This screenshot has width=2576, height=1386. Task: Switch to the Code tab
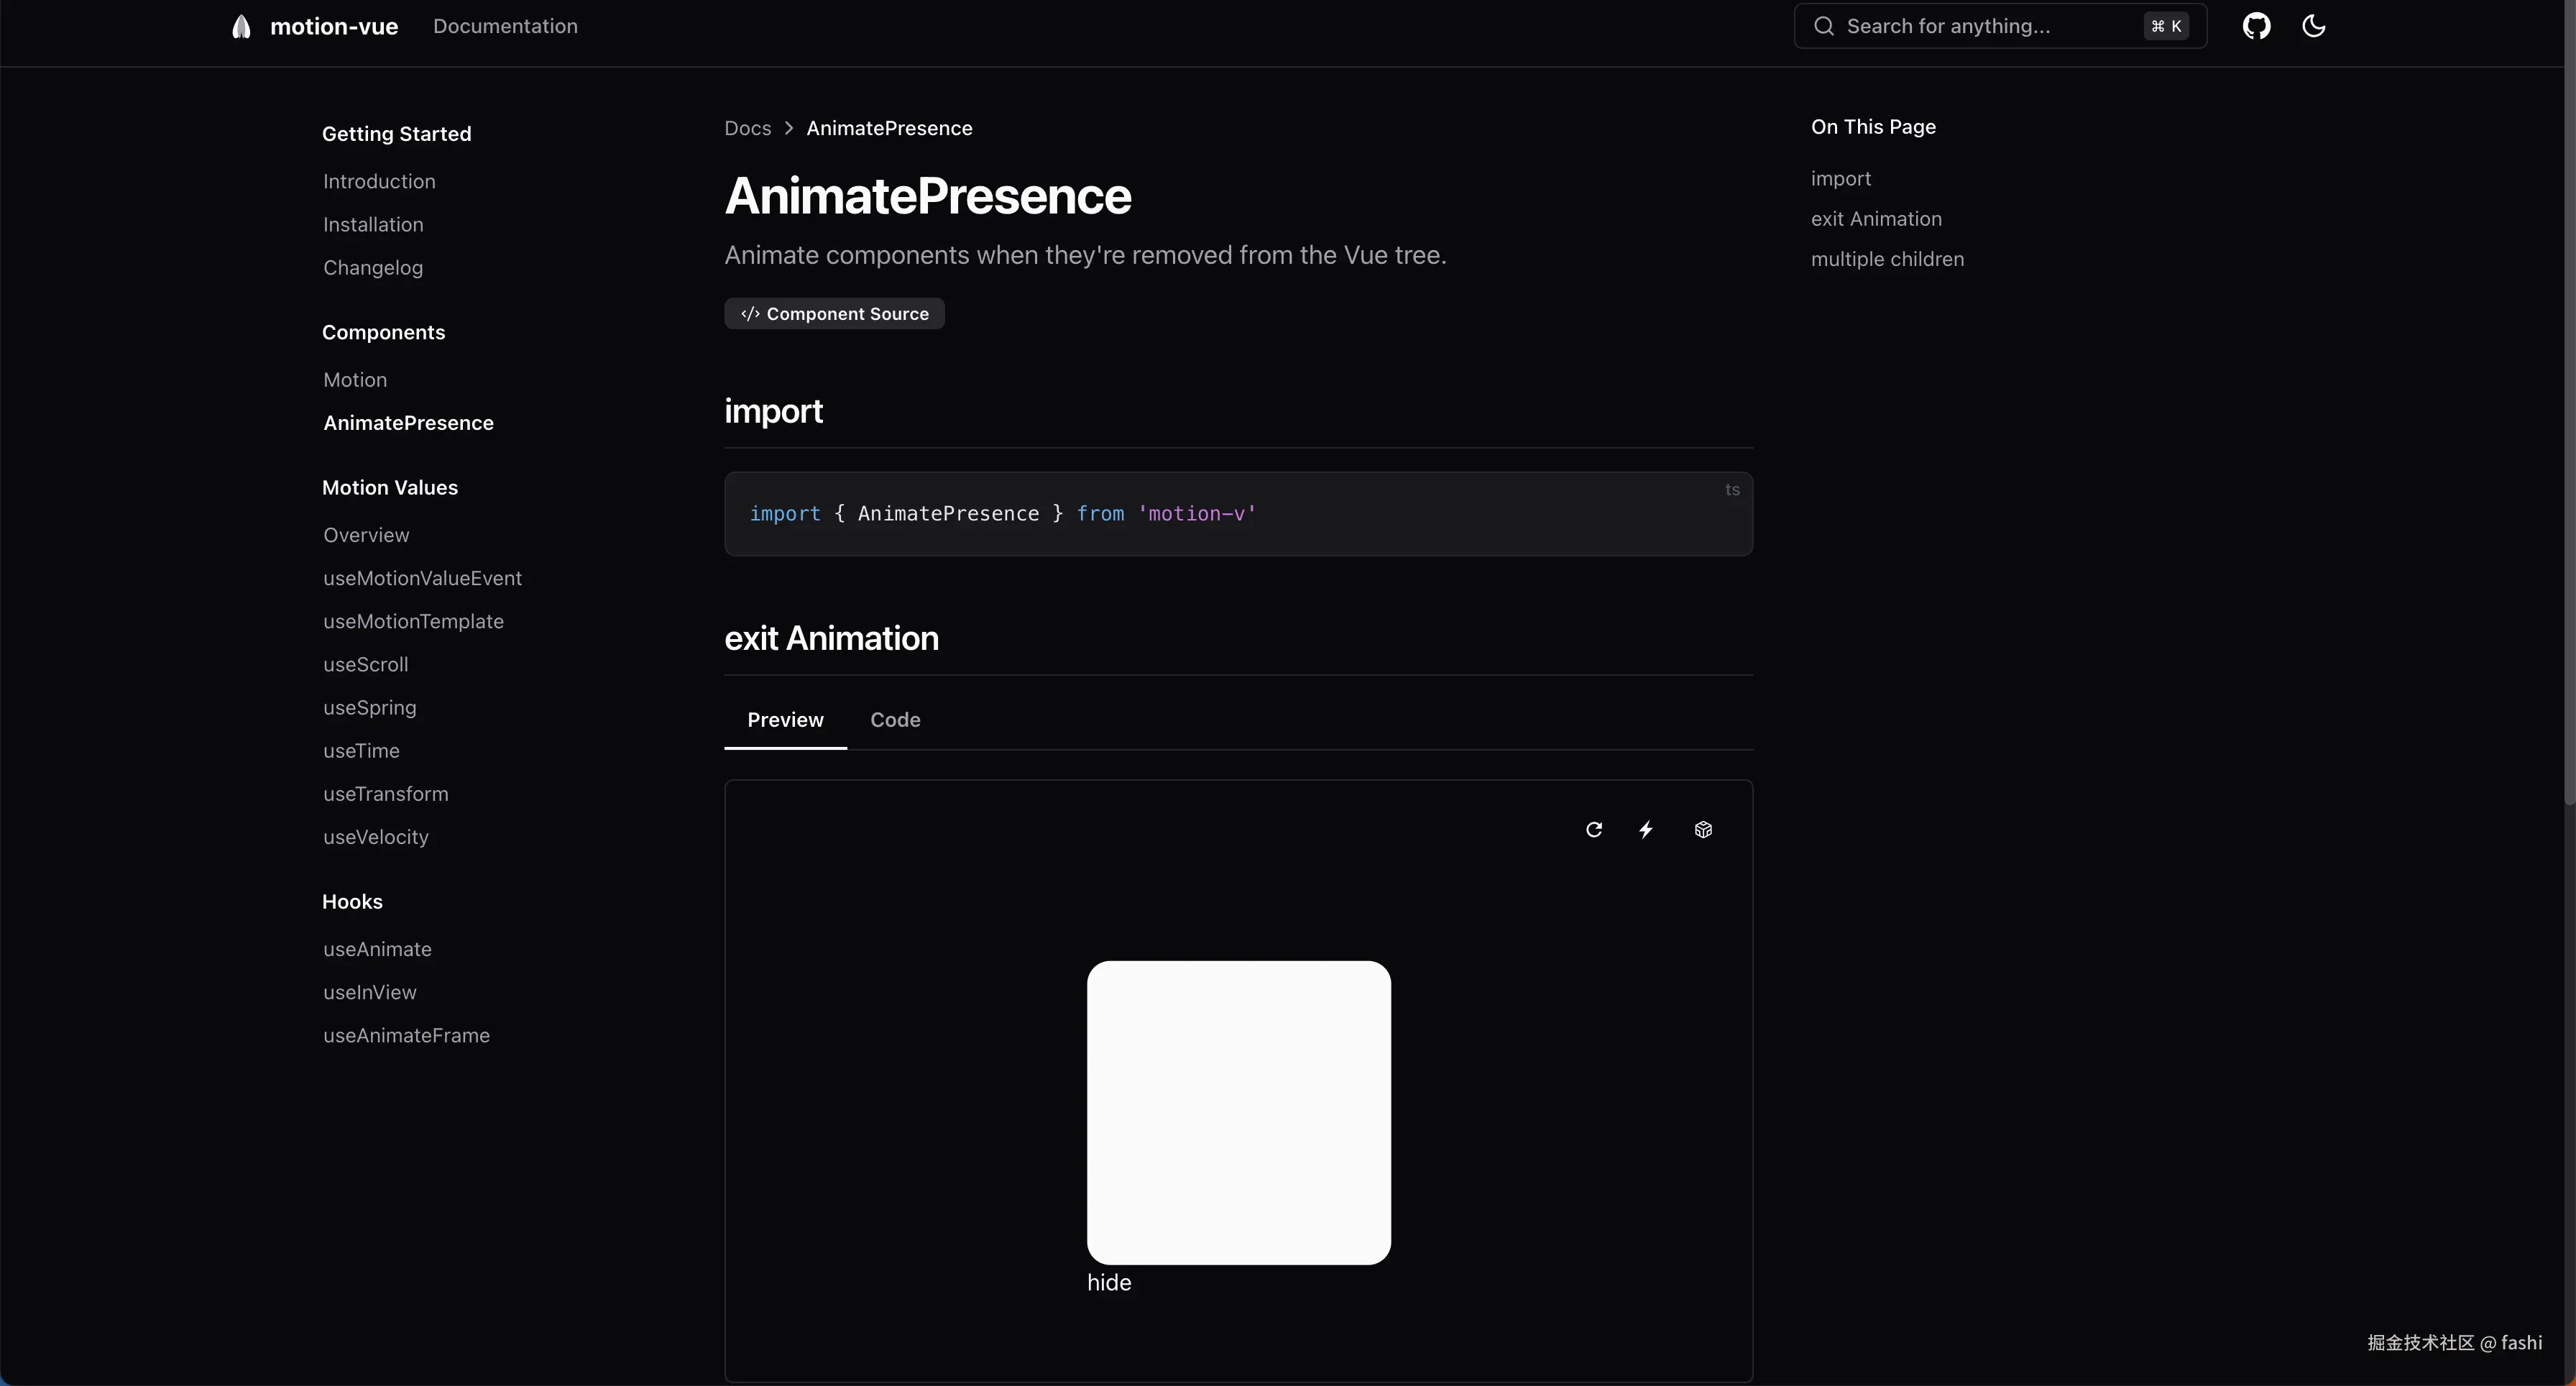895,720
